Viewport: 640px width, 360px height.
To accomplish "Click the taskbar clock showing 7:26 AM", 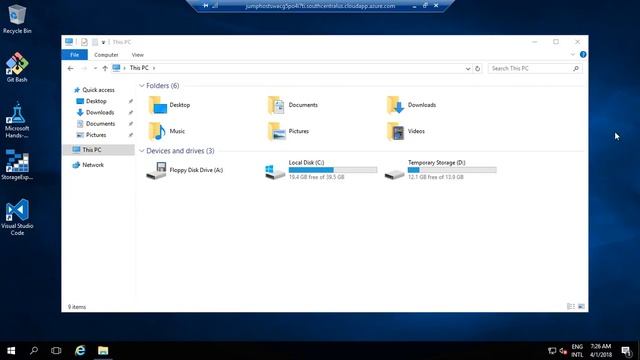I will [x=601, y=351].
